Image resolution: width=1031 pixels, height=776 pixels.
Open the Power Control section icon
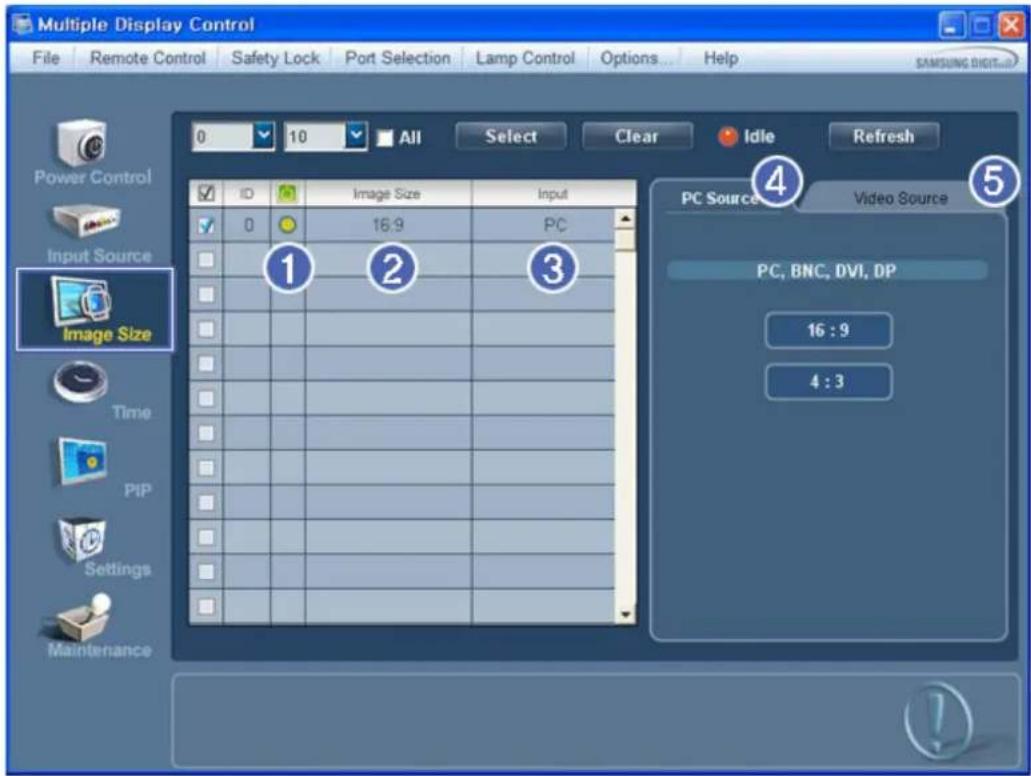81,143
